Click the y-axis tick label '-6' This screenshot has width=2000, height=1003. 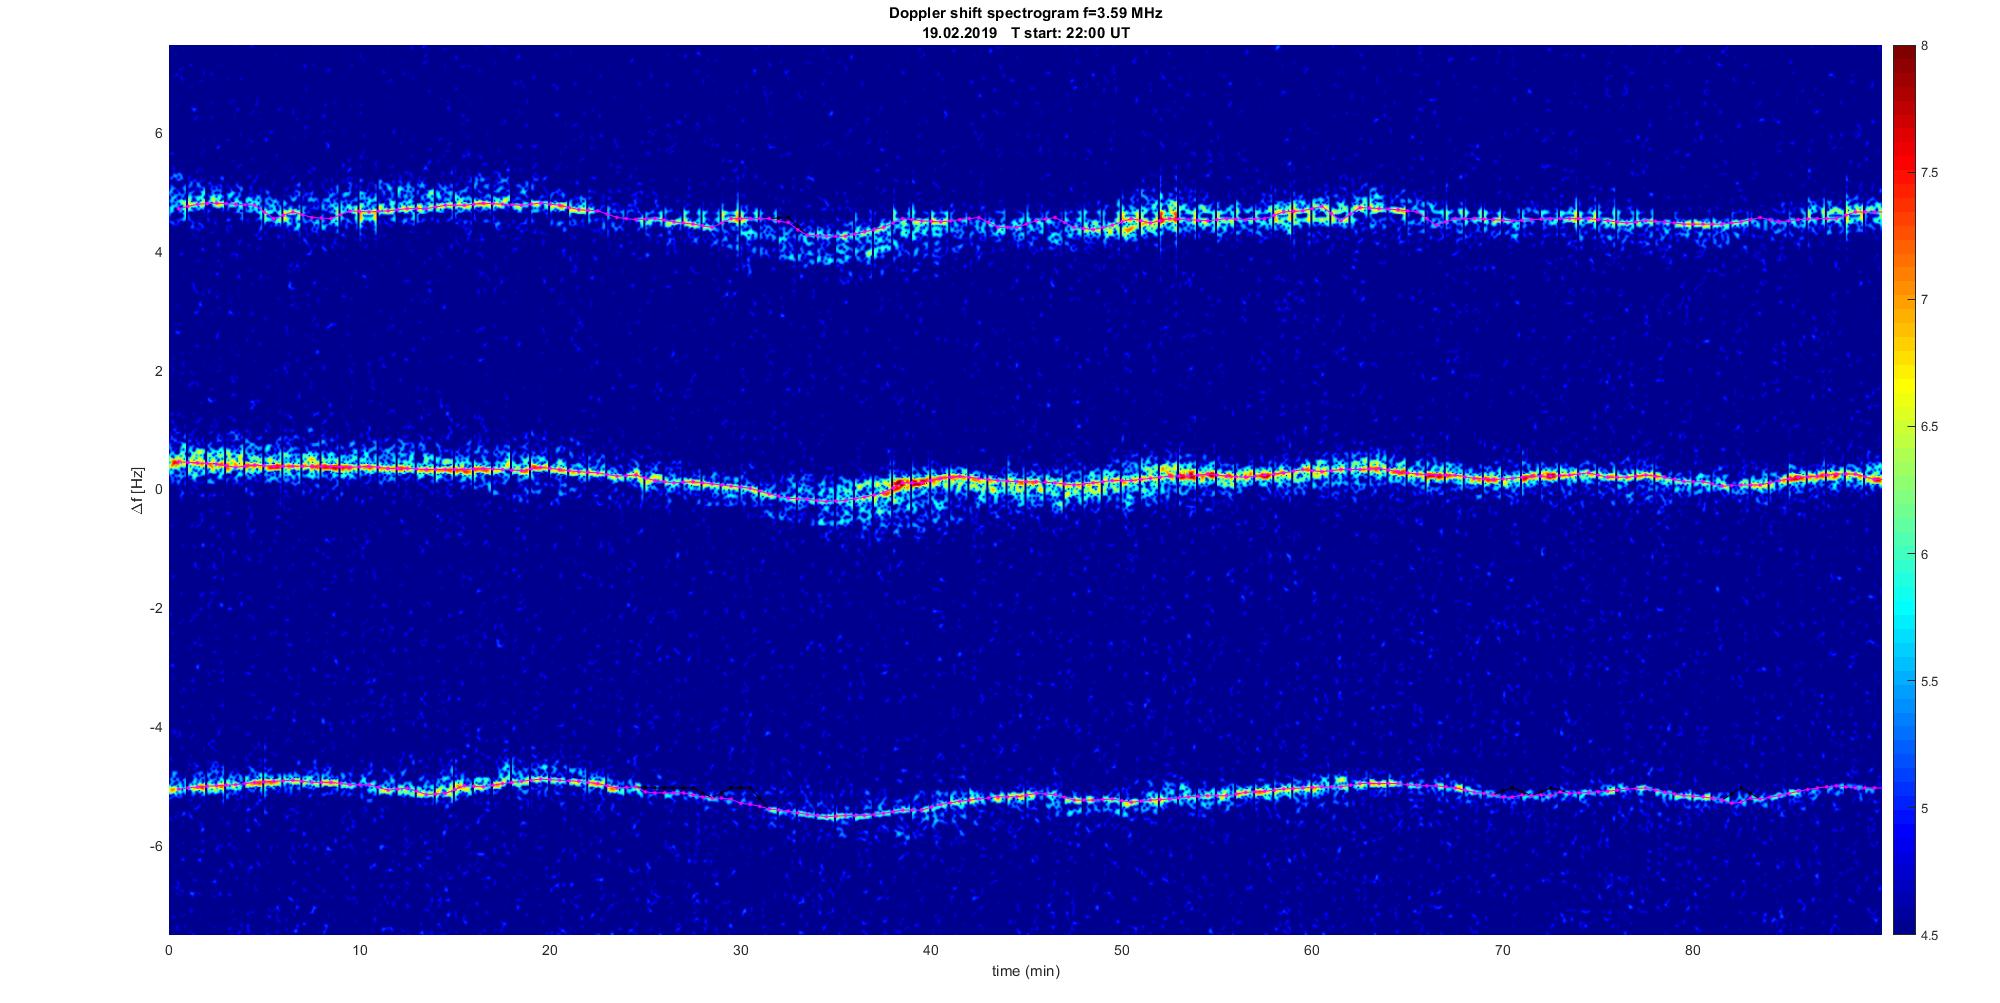coord(156,846)
